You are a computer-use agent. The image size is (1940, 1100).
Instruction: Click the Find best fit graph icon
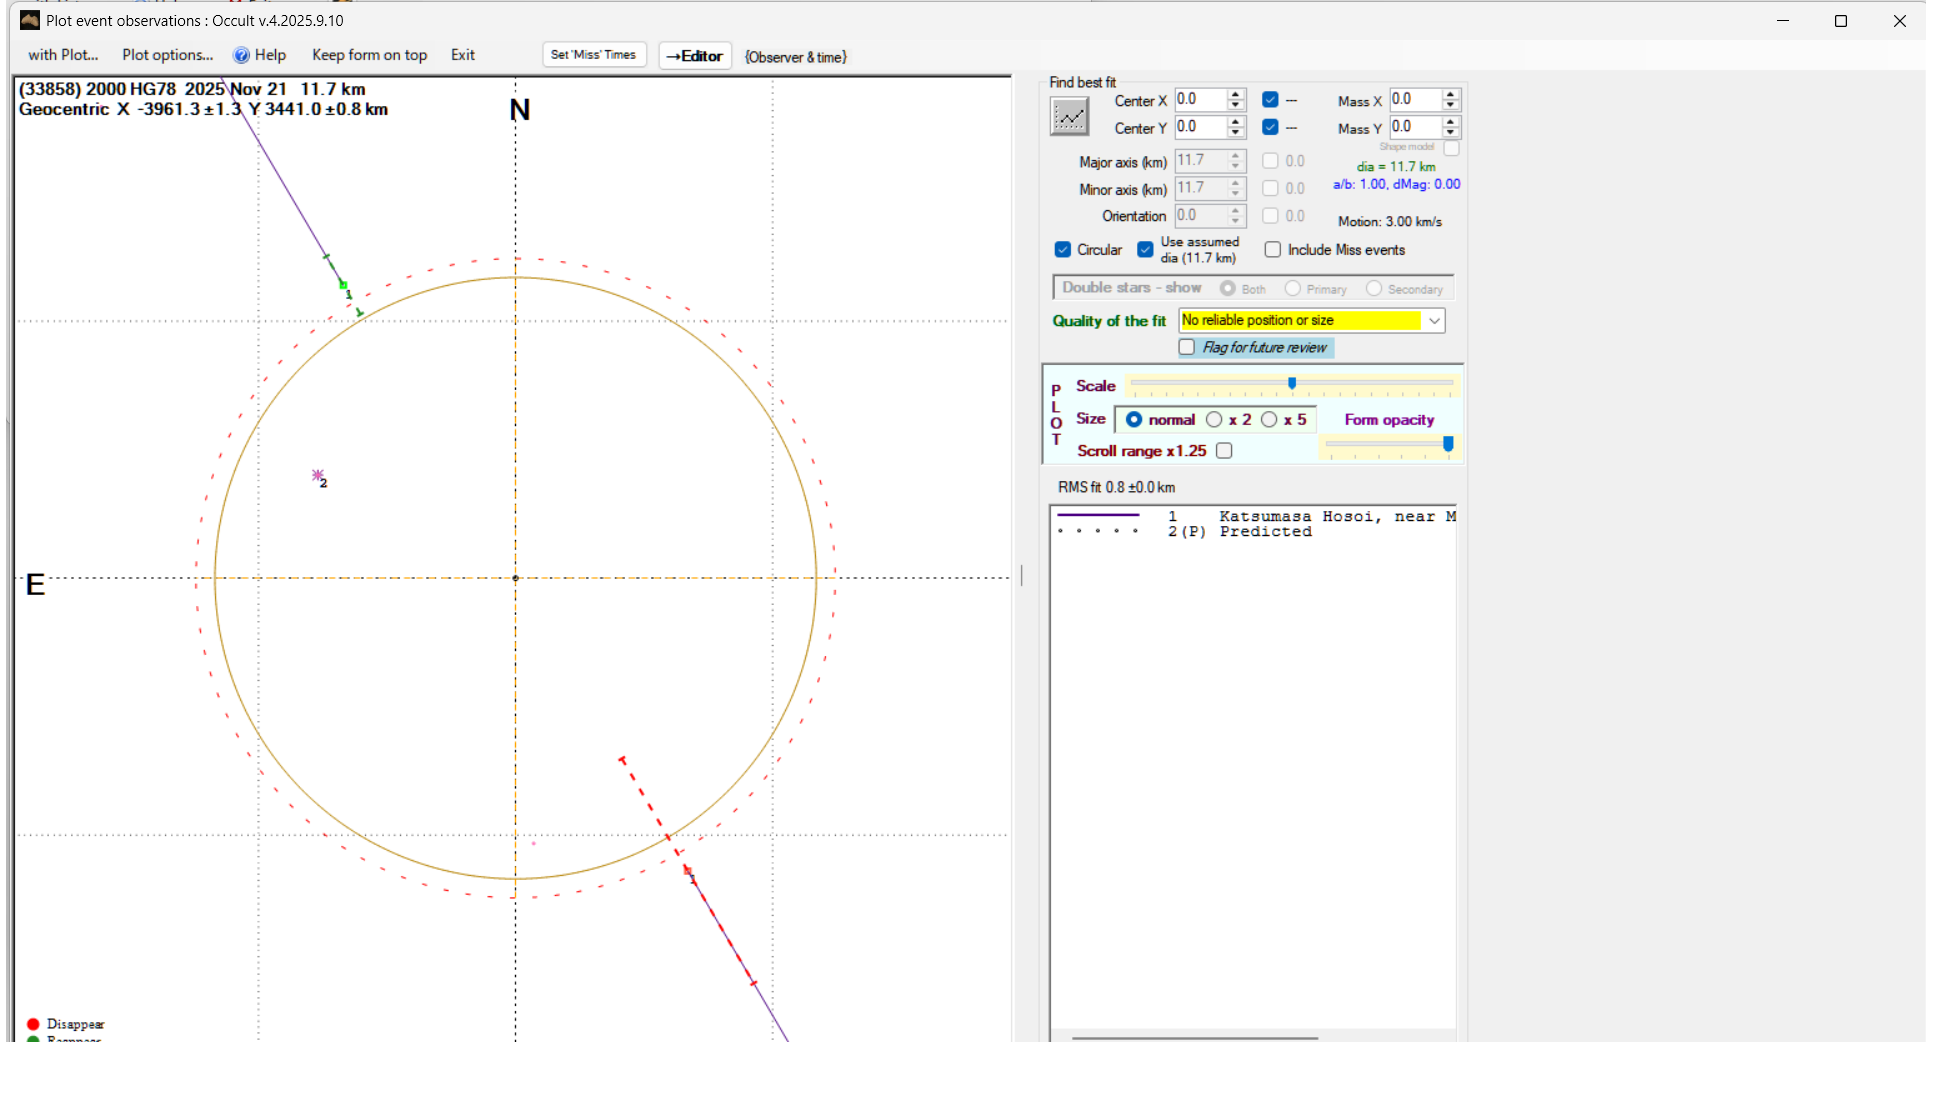(x=1069, y=117)
